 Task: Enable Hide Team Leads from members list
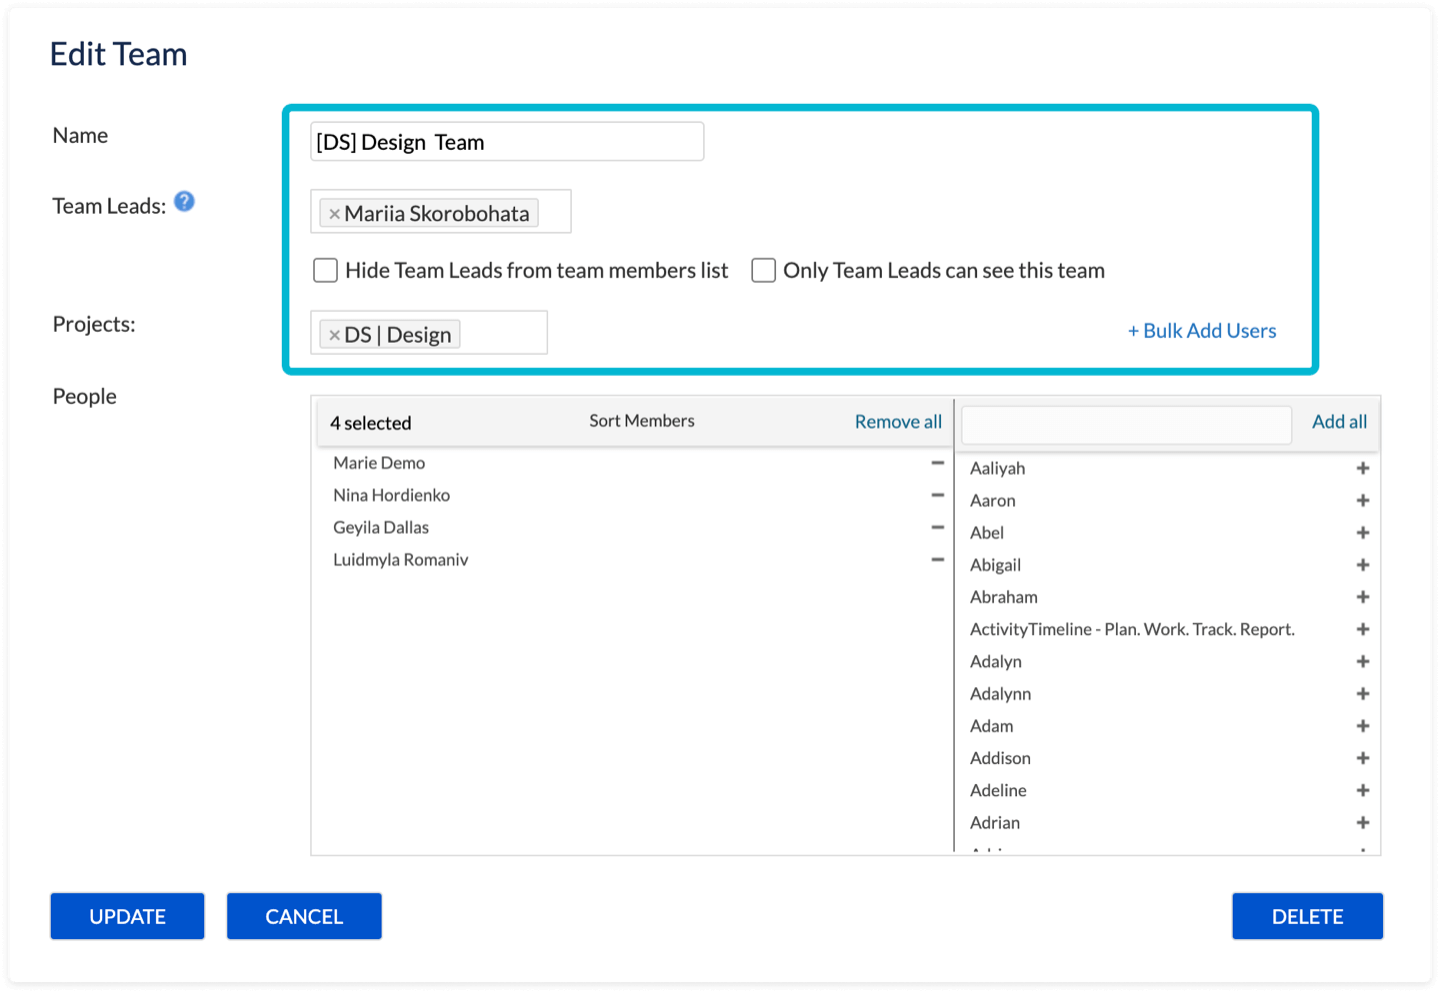pyautogui.click(x=325, y=271)
